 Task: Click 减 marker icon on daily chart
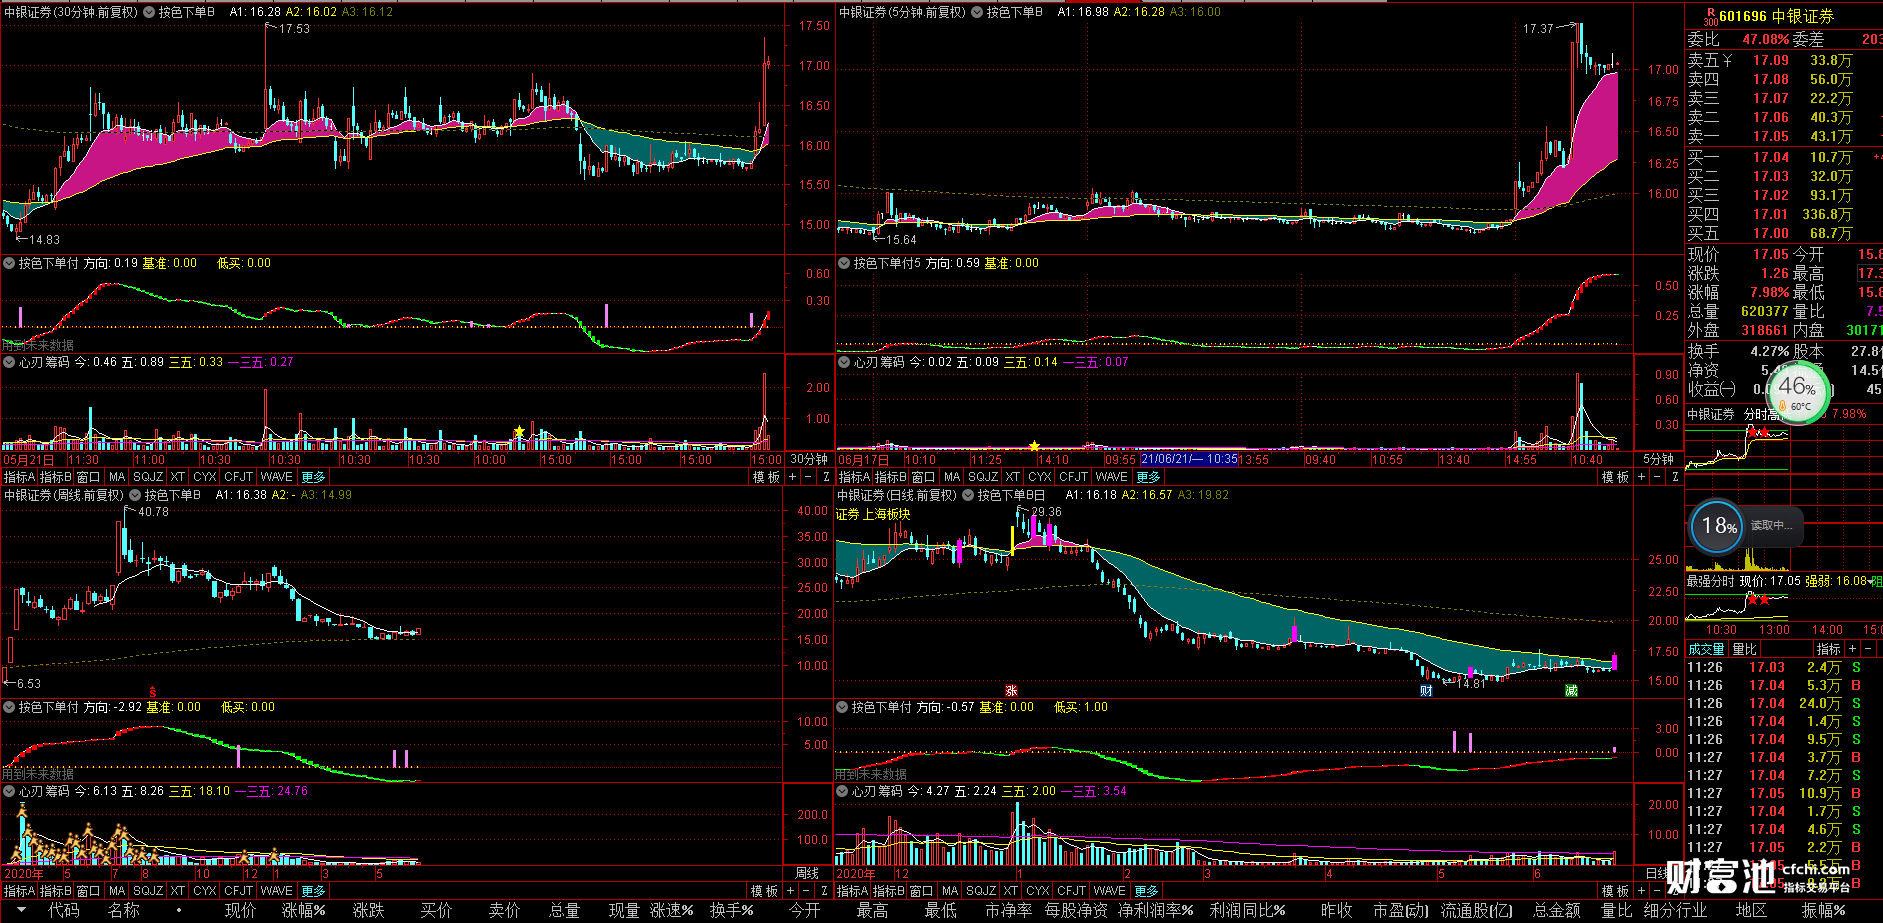[x=1571, y=691]
